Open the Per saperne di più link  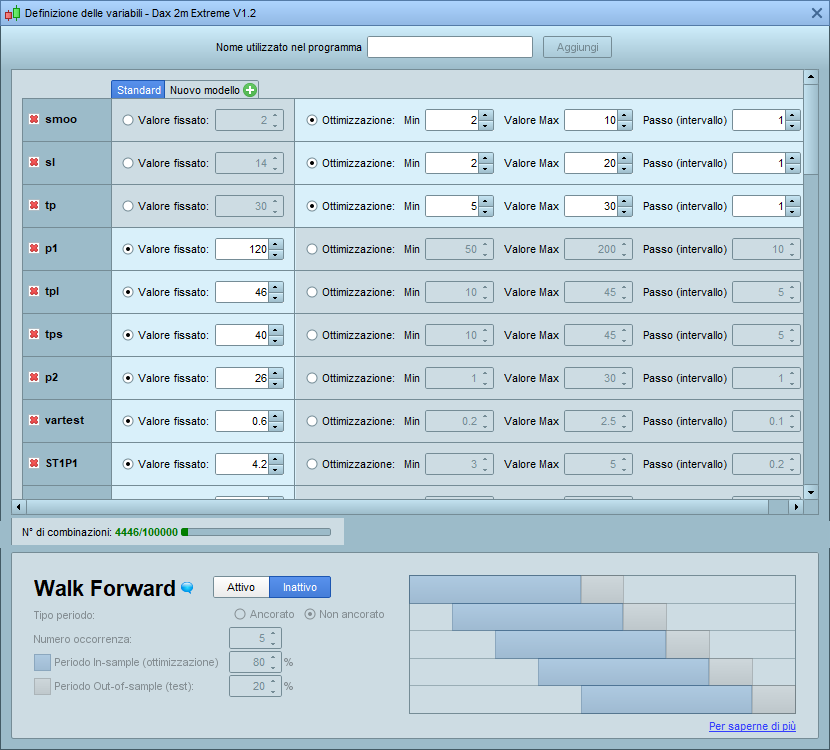752,726
